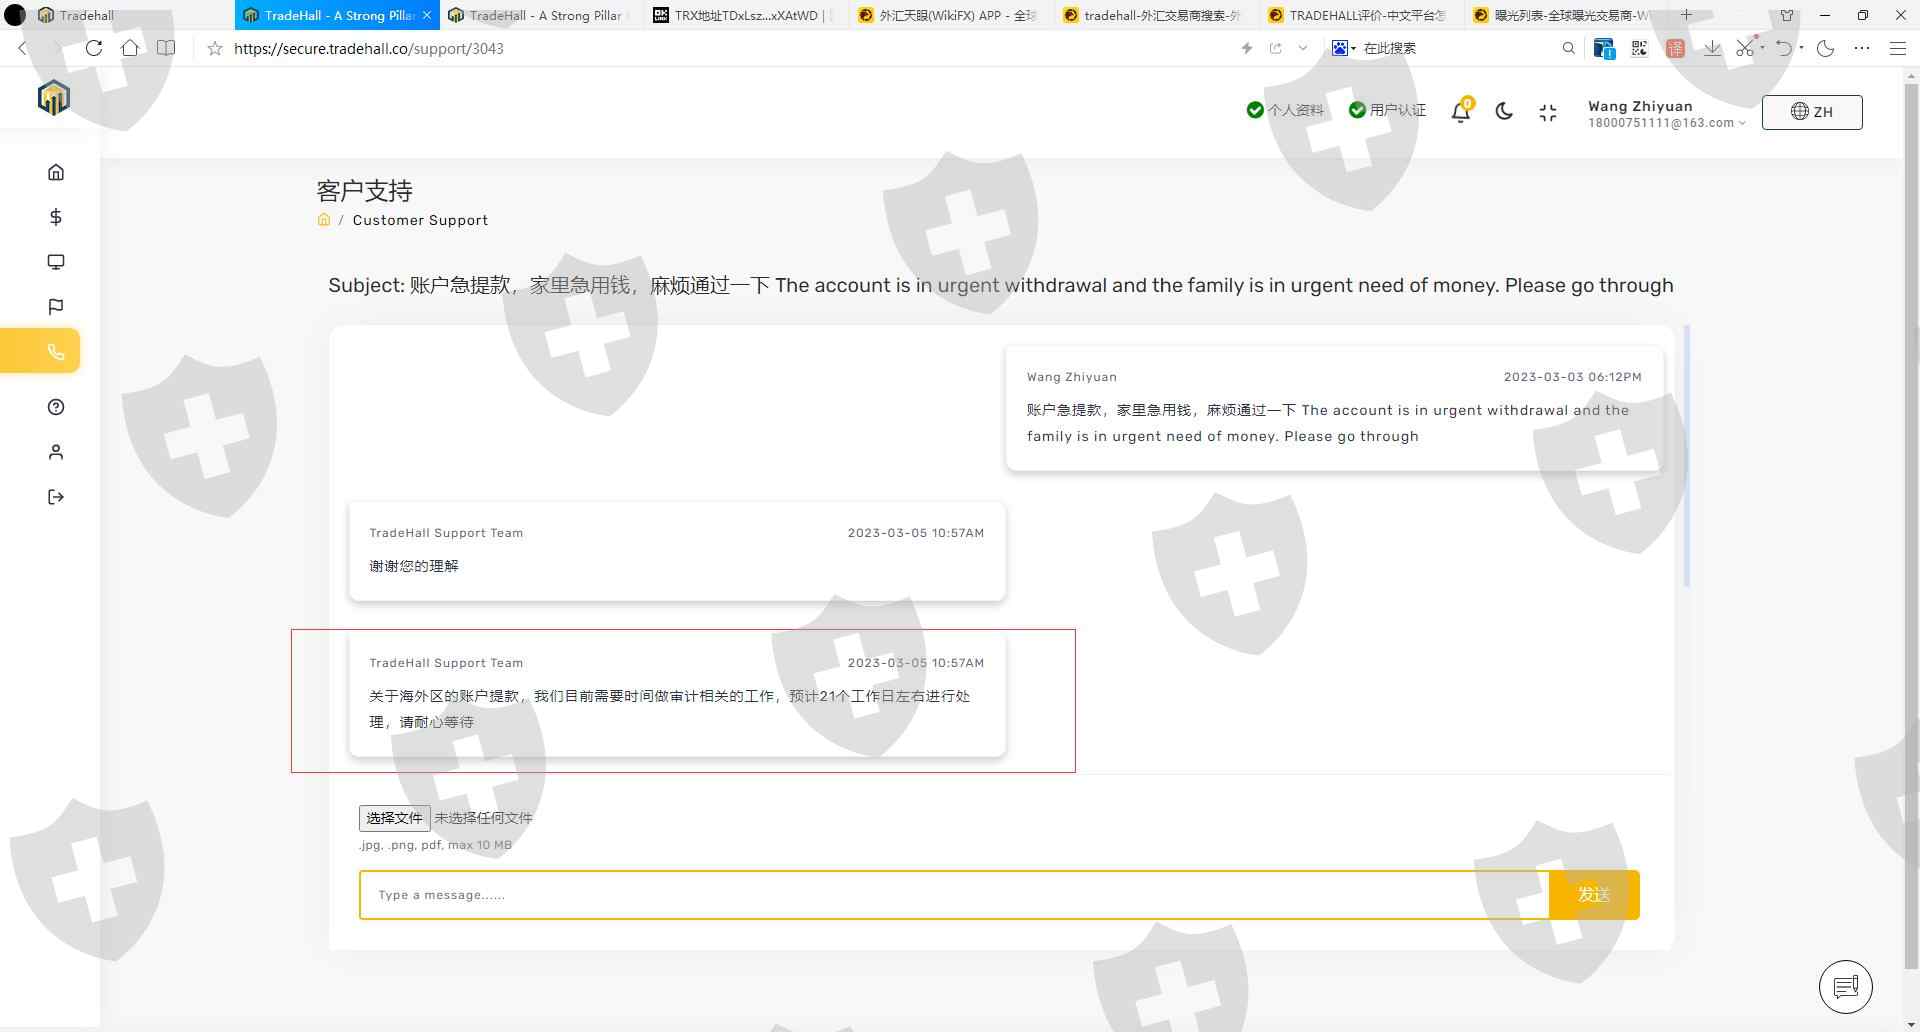Focus the Type a message input
The image size is (1920, 1032).
(x=954, y=895)
